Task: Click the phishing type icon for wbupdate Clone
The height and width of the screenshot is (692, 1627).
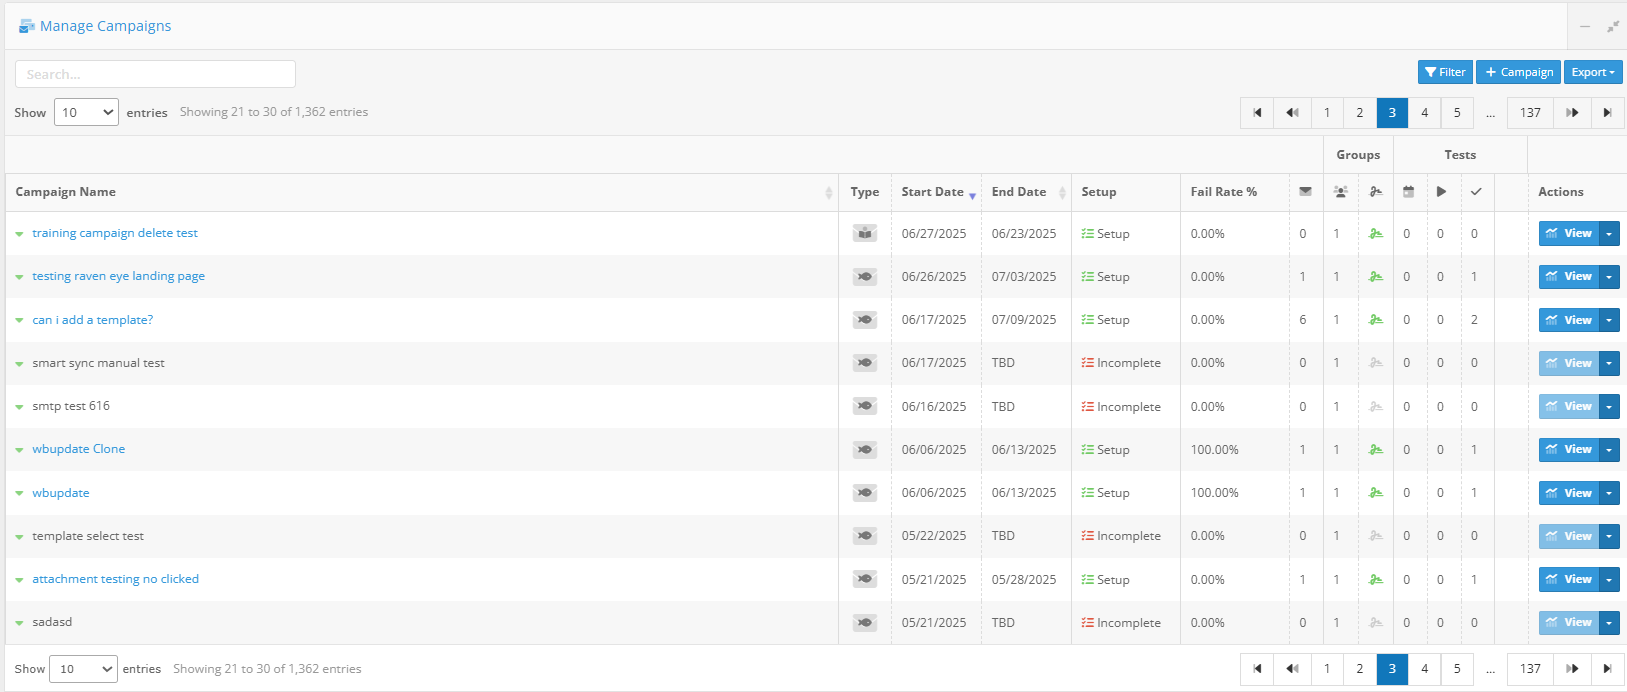Action: 865,449
